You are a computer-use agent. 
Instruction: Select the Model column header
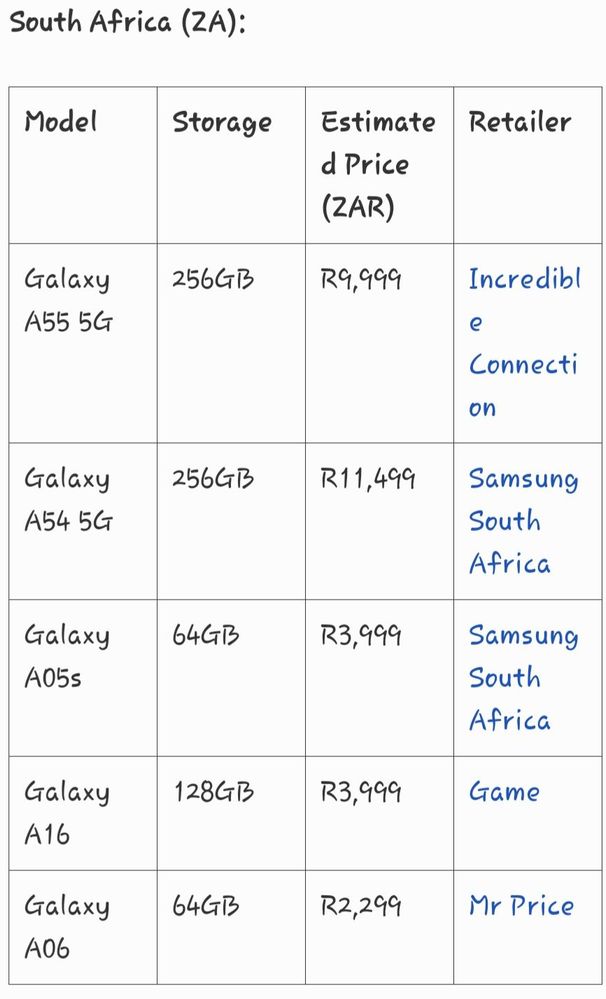point(61,121)
